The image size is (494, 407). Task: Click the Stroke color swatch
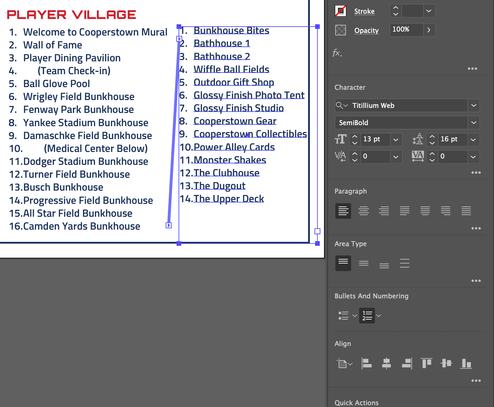coord(340,11)
